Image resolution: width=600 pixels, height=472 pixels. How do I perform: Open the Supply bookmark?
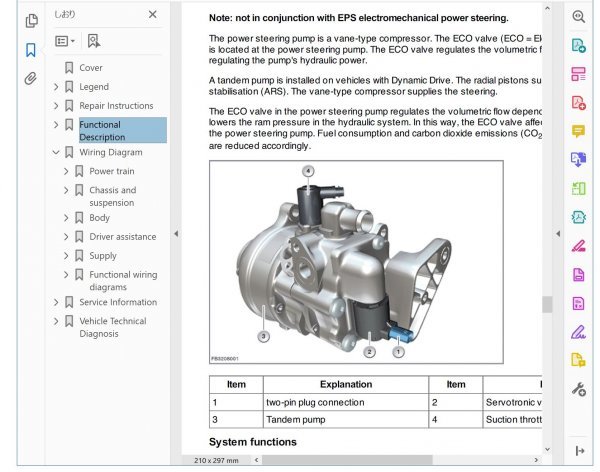[x=103, y=256]
